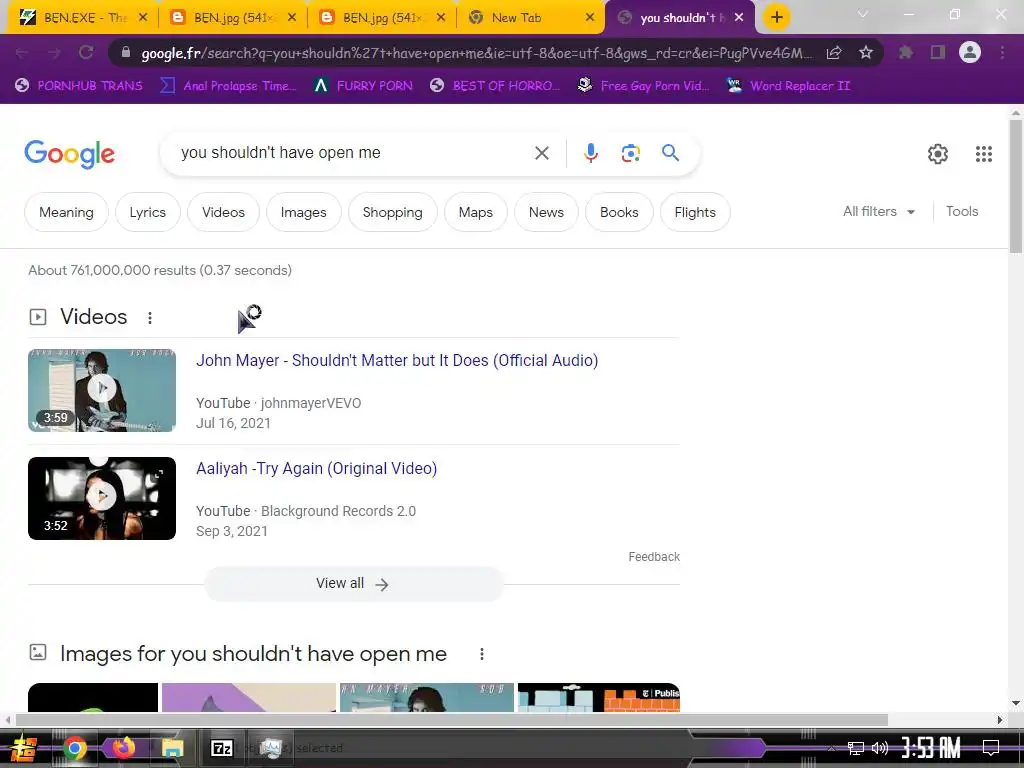Go back with browser back arrow
Image resolution: width=1024 pixels, height=768 pixels.
click(x=22, y=53)
